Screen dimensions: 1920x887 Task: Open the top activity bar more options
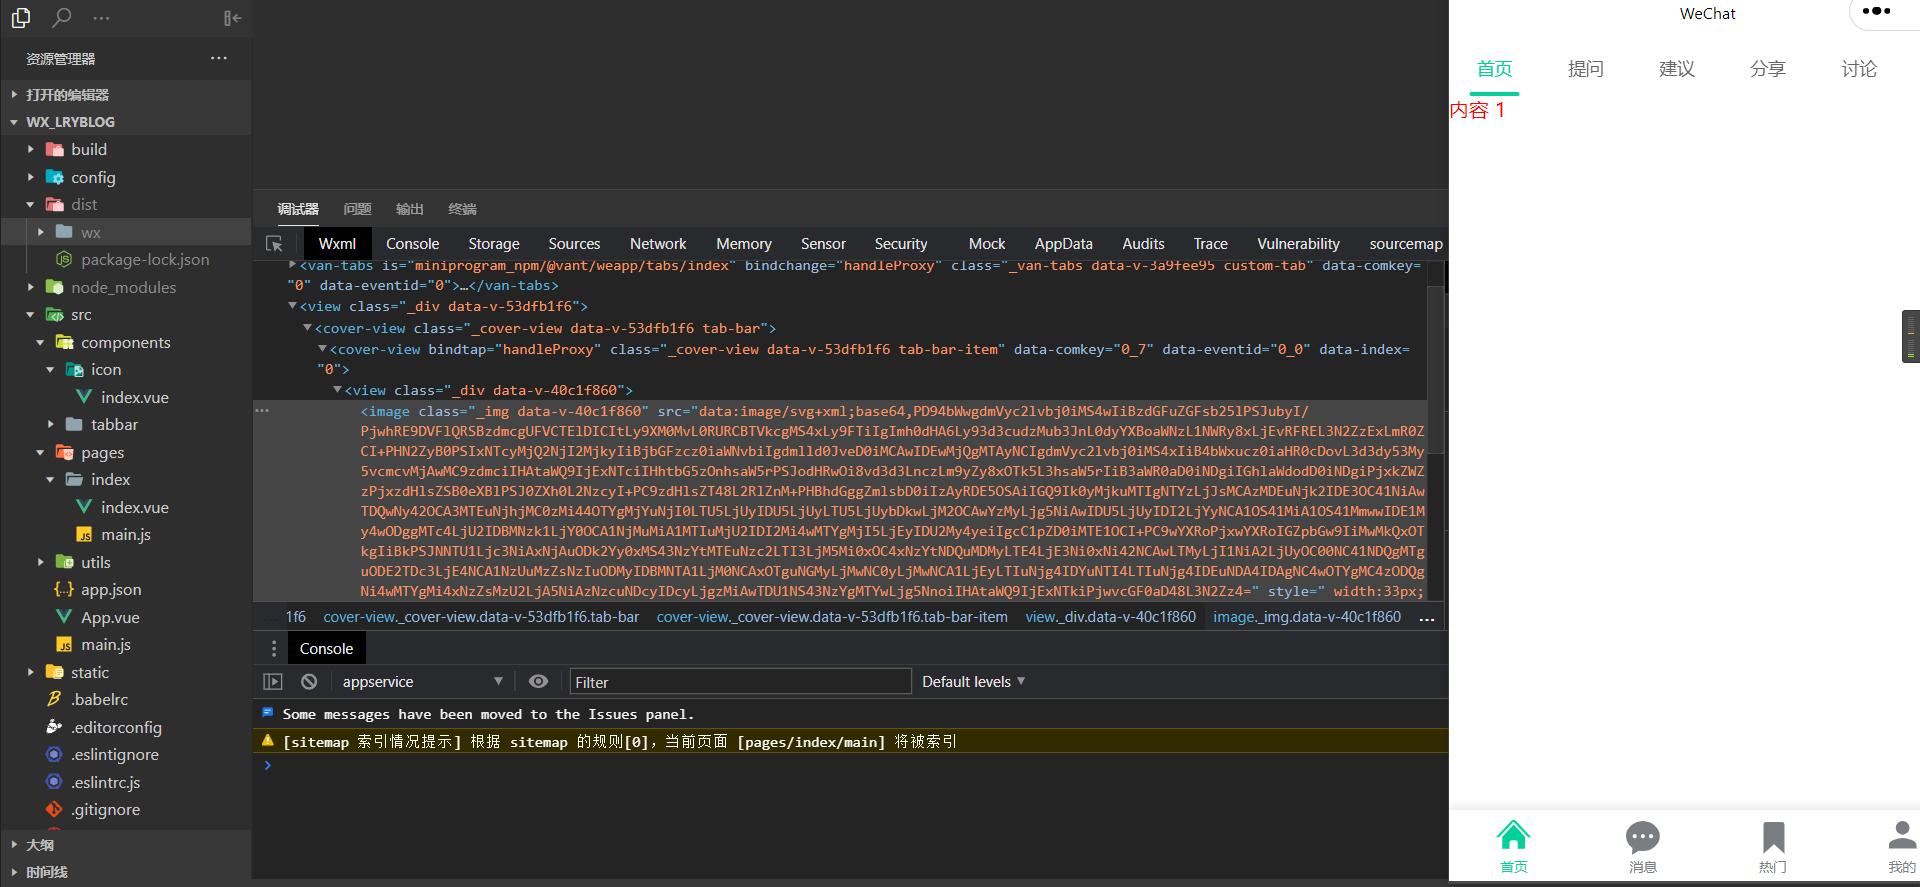[x=101, y=18]
